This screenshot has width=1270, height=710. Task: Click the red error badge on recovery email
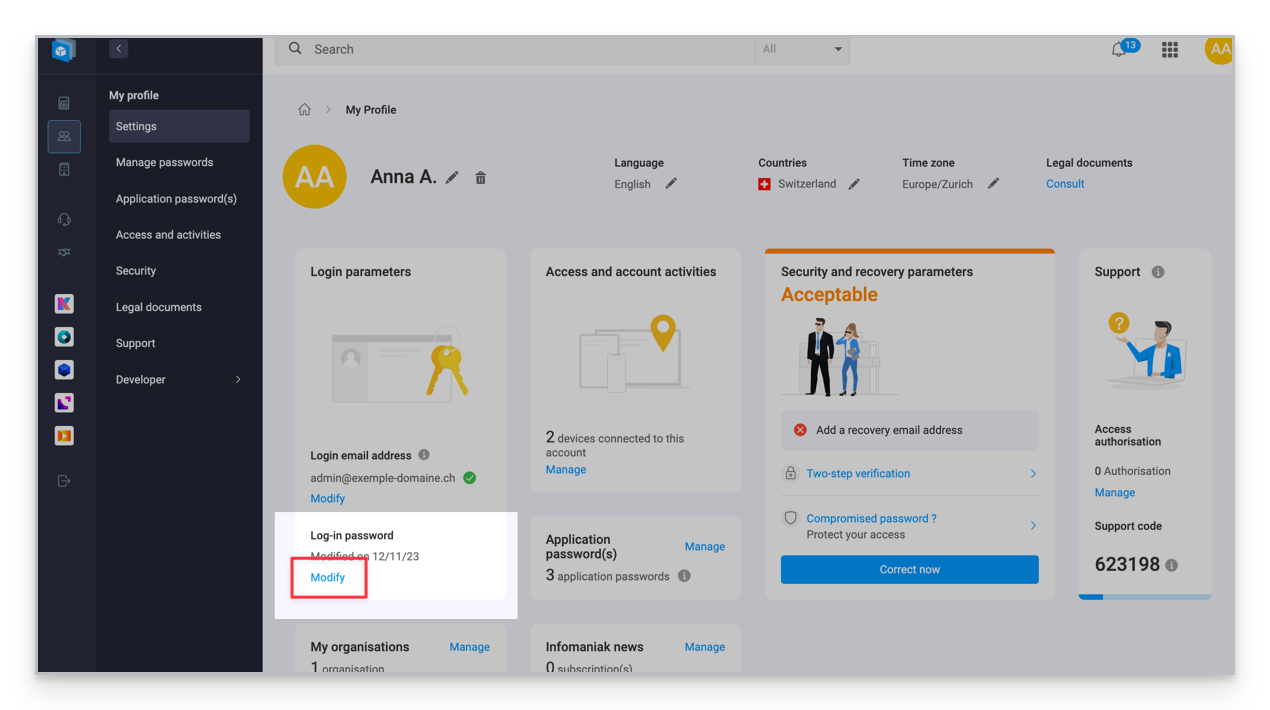pyautogui.click(x=800, y=430)
